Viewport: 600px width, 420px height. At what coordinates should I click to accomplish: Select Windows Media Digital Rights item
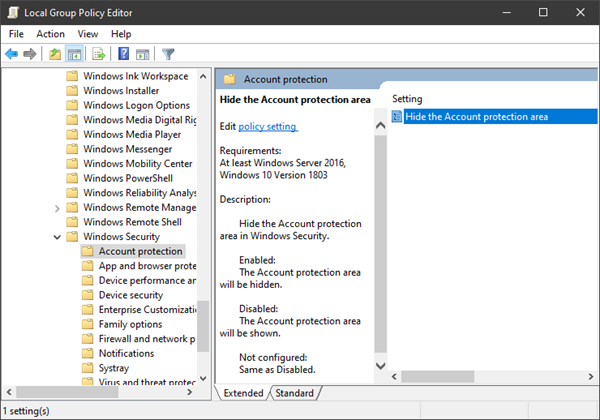140,120
